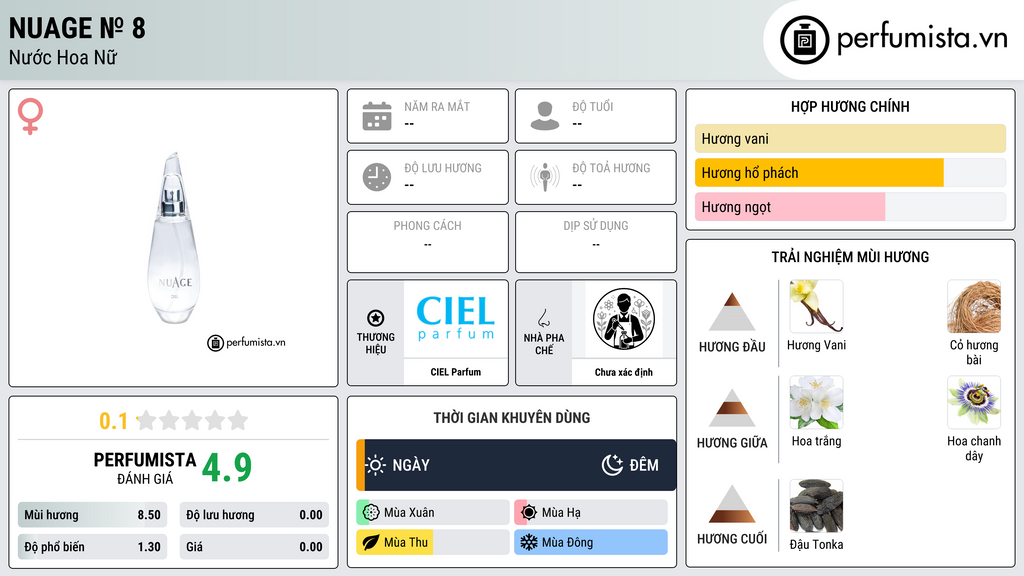Click the 0.1 user rating number
This screenshot has width=1024, height=576.
coord(114,421)
